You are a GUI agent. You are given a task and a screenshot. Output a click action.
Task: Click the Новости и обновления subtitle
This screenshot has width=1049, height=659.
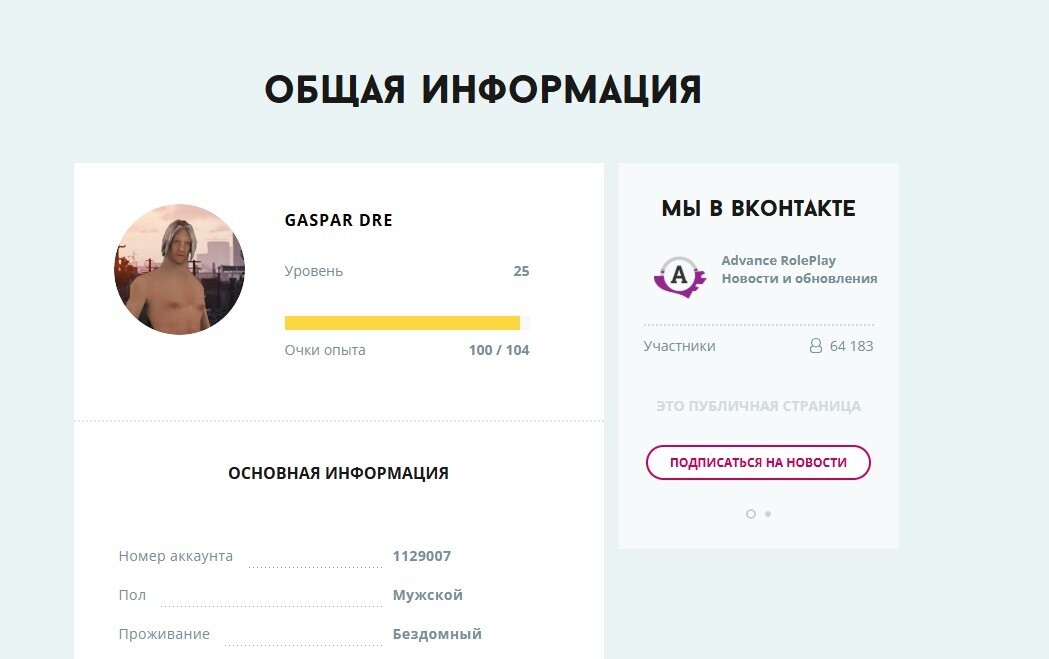(799, 278)
